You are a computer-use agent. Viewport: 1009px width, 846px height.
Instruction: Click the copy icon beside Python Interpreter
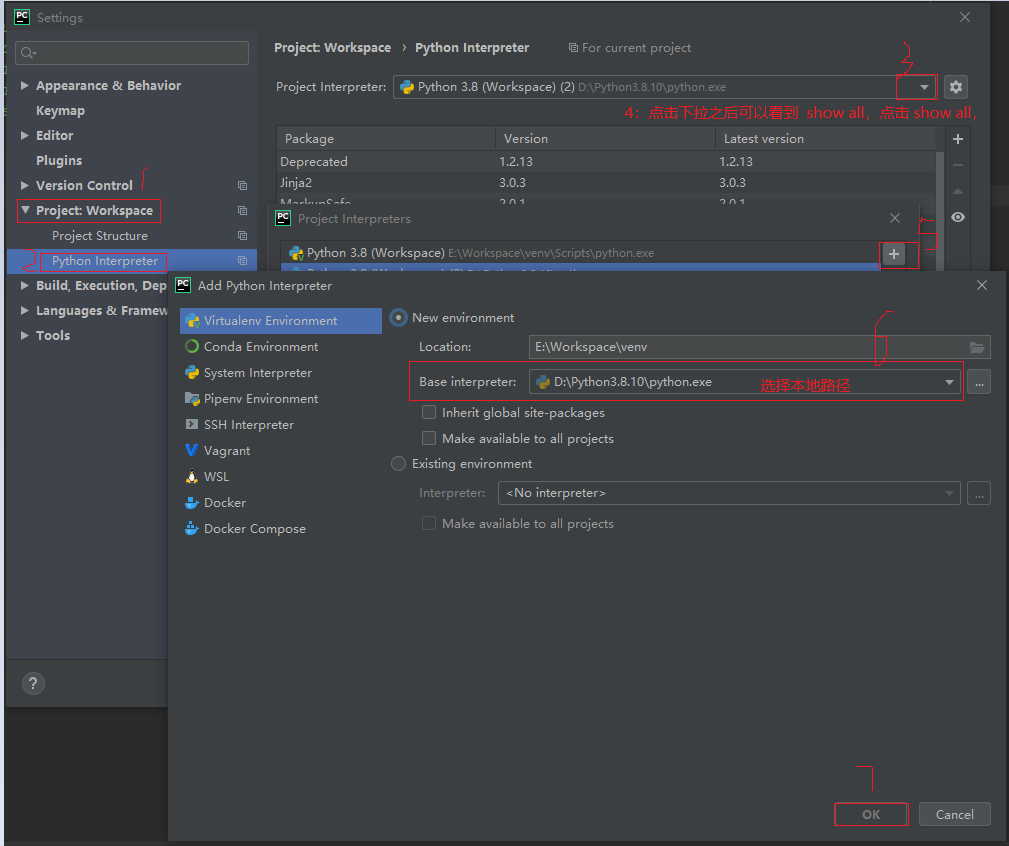pyautogui.click(x=243, y=261)
